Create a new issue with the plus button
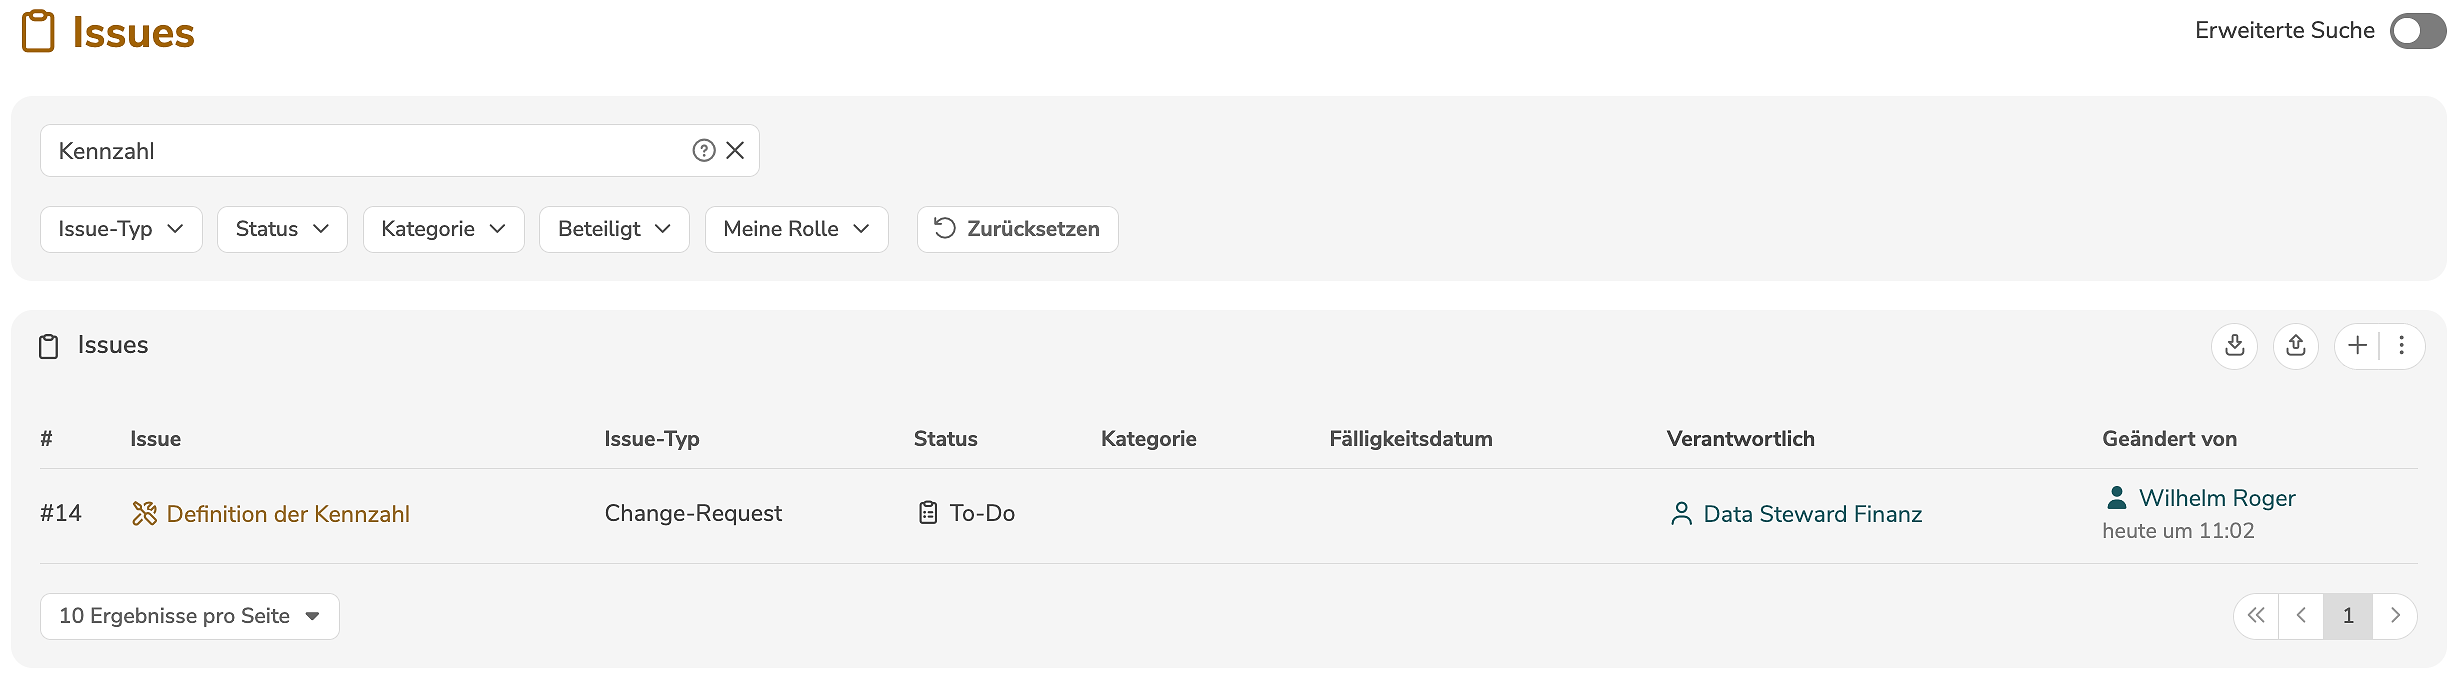 click(2356, 346)
